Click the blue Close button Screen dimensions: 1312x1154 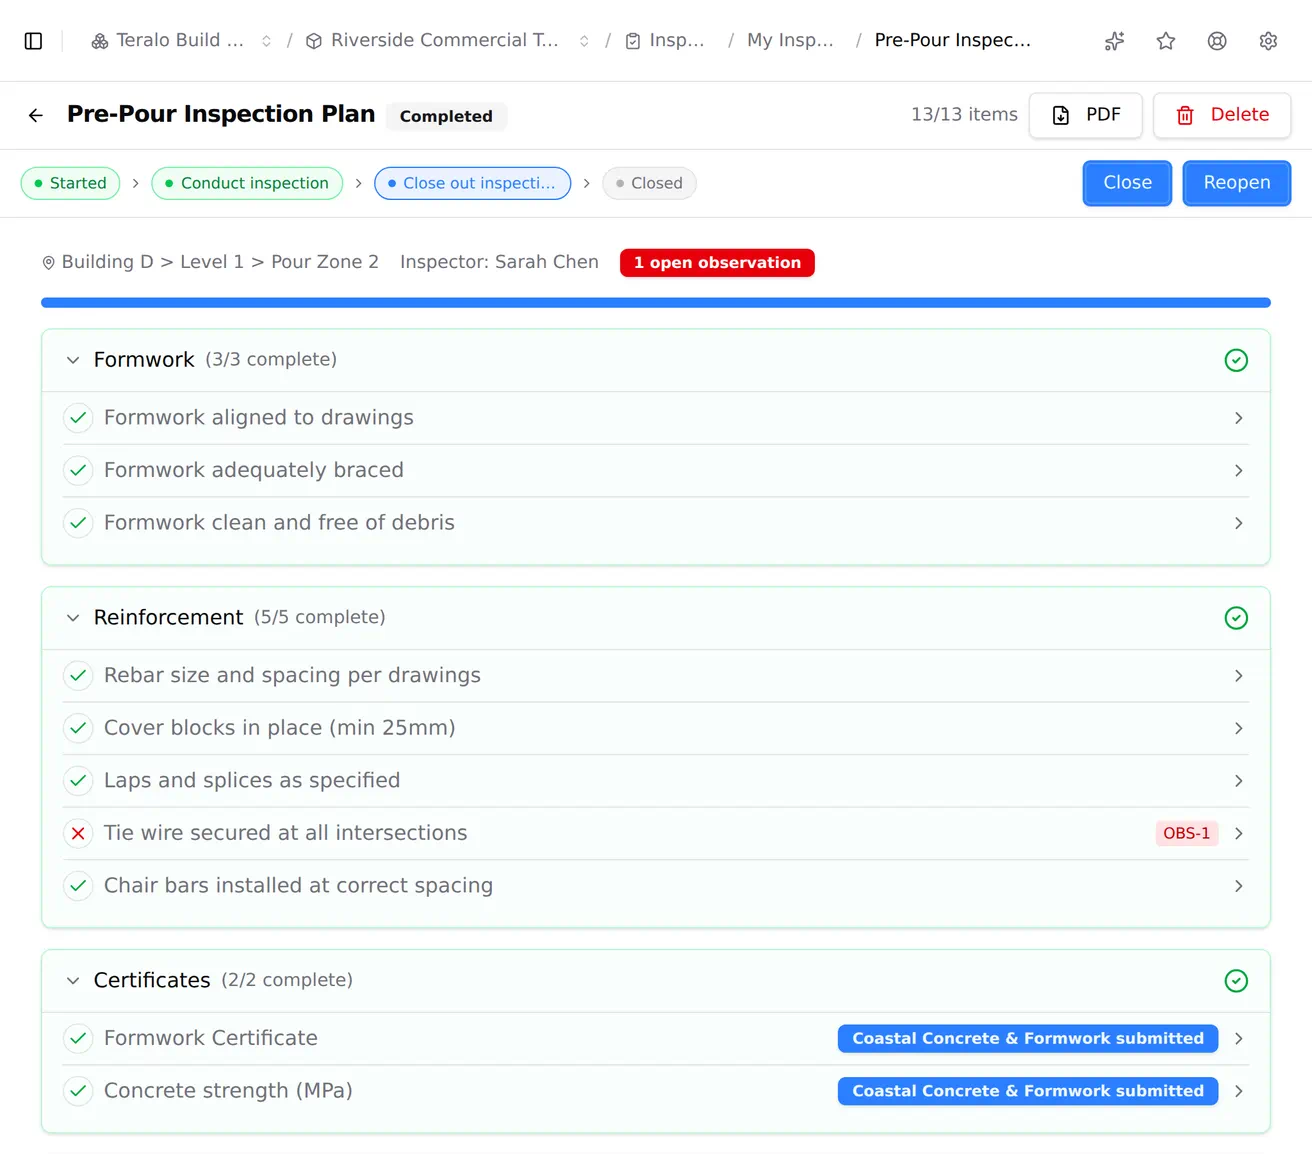(x=1127, y=183)
